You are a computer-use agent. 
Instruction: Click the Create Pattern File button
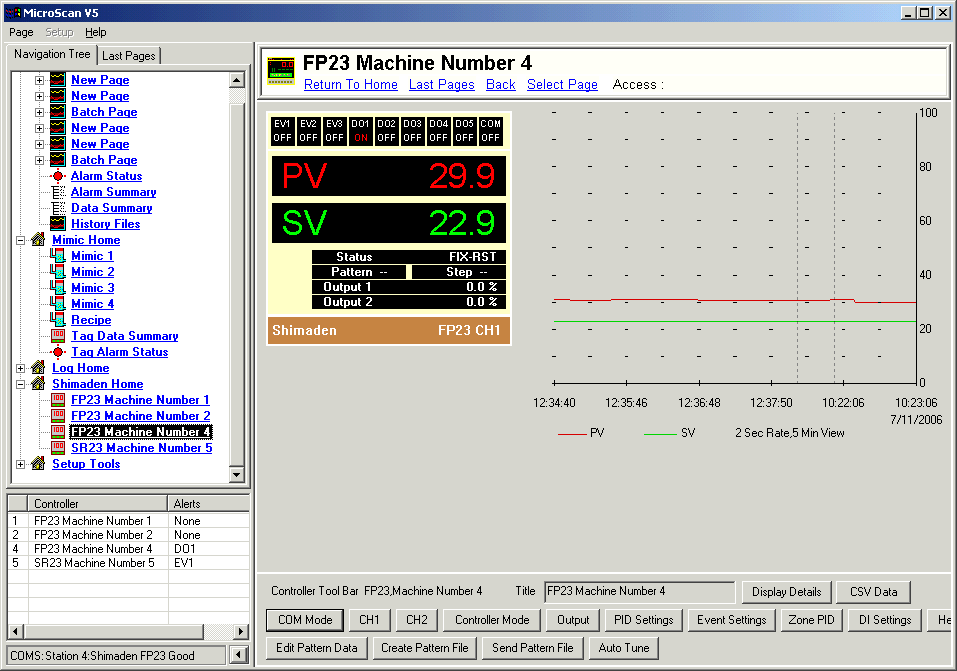point(425,648)
